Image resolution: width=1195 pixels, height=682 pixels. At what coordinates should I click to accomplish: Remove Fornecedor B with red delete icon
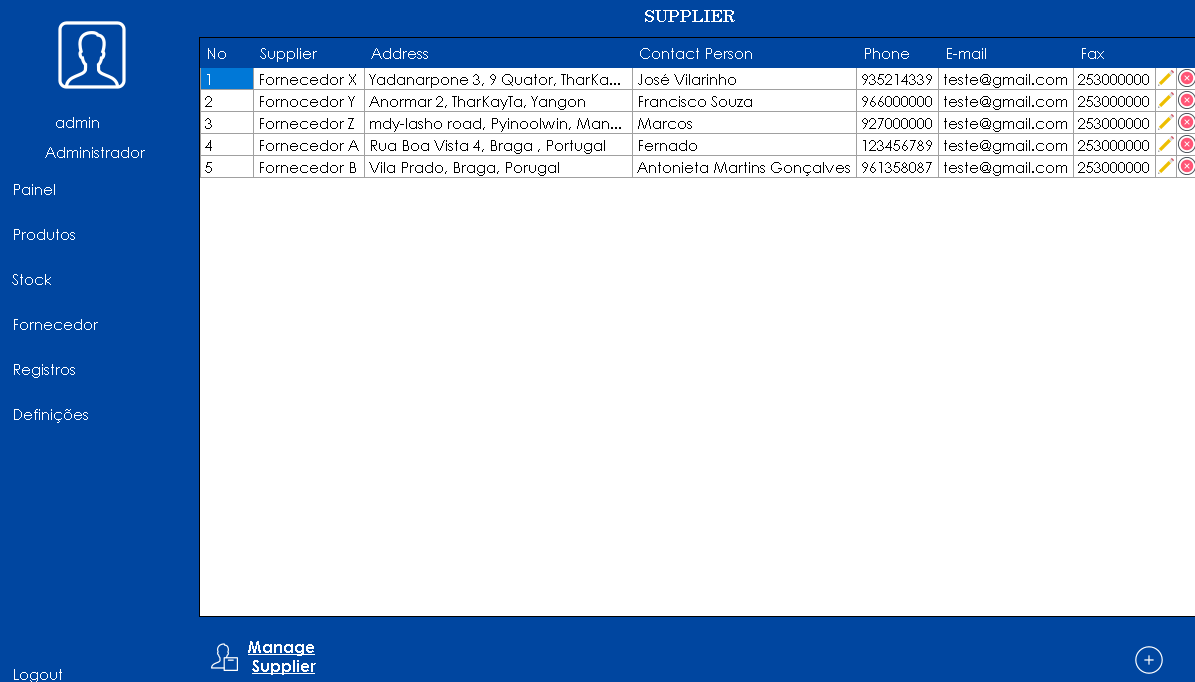point(1186,166)
